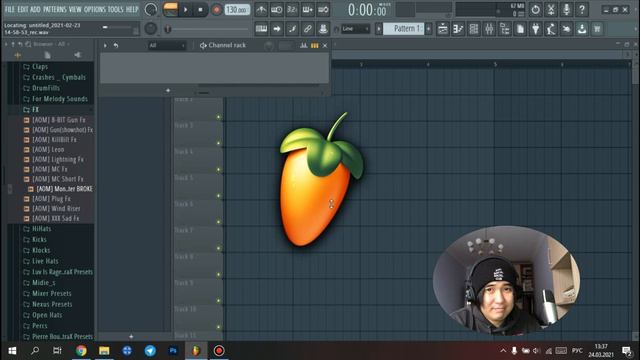Open the Line snap dropdown

tap(356, 29)
